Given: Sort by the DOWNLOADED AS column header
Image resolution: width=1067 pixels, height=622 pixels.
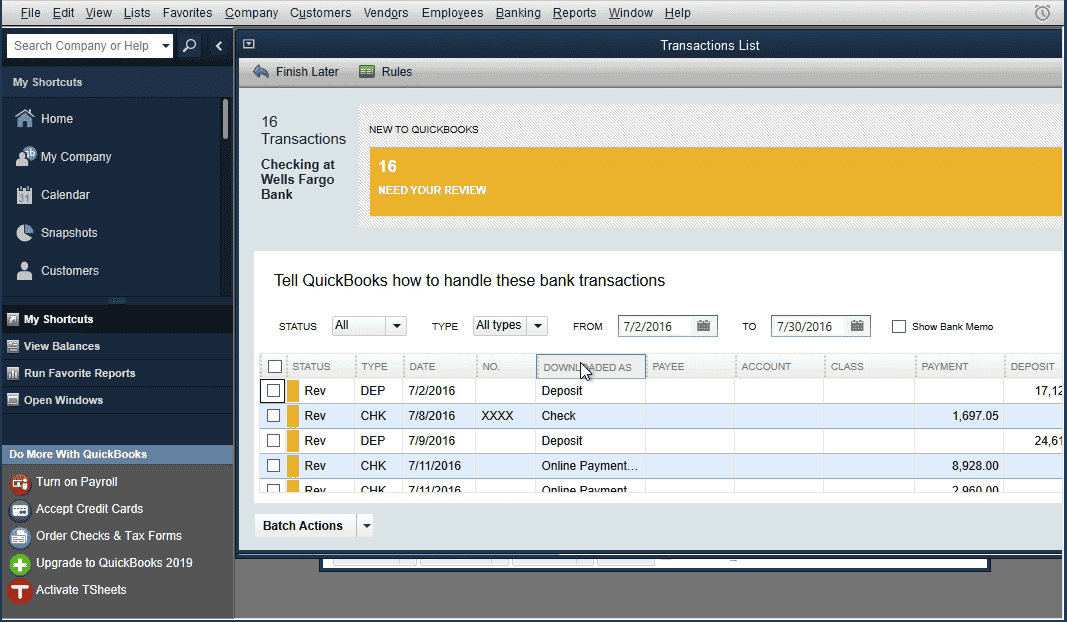Looking at the screenshot, I should [x=591, y=367].
